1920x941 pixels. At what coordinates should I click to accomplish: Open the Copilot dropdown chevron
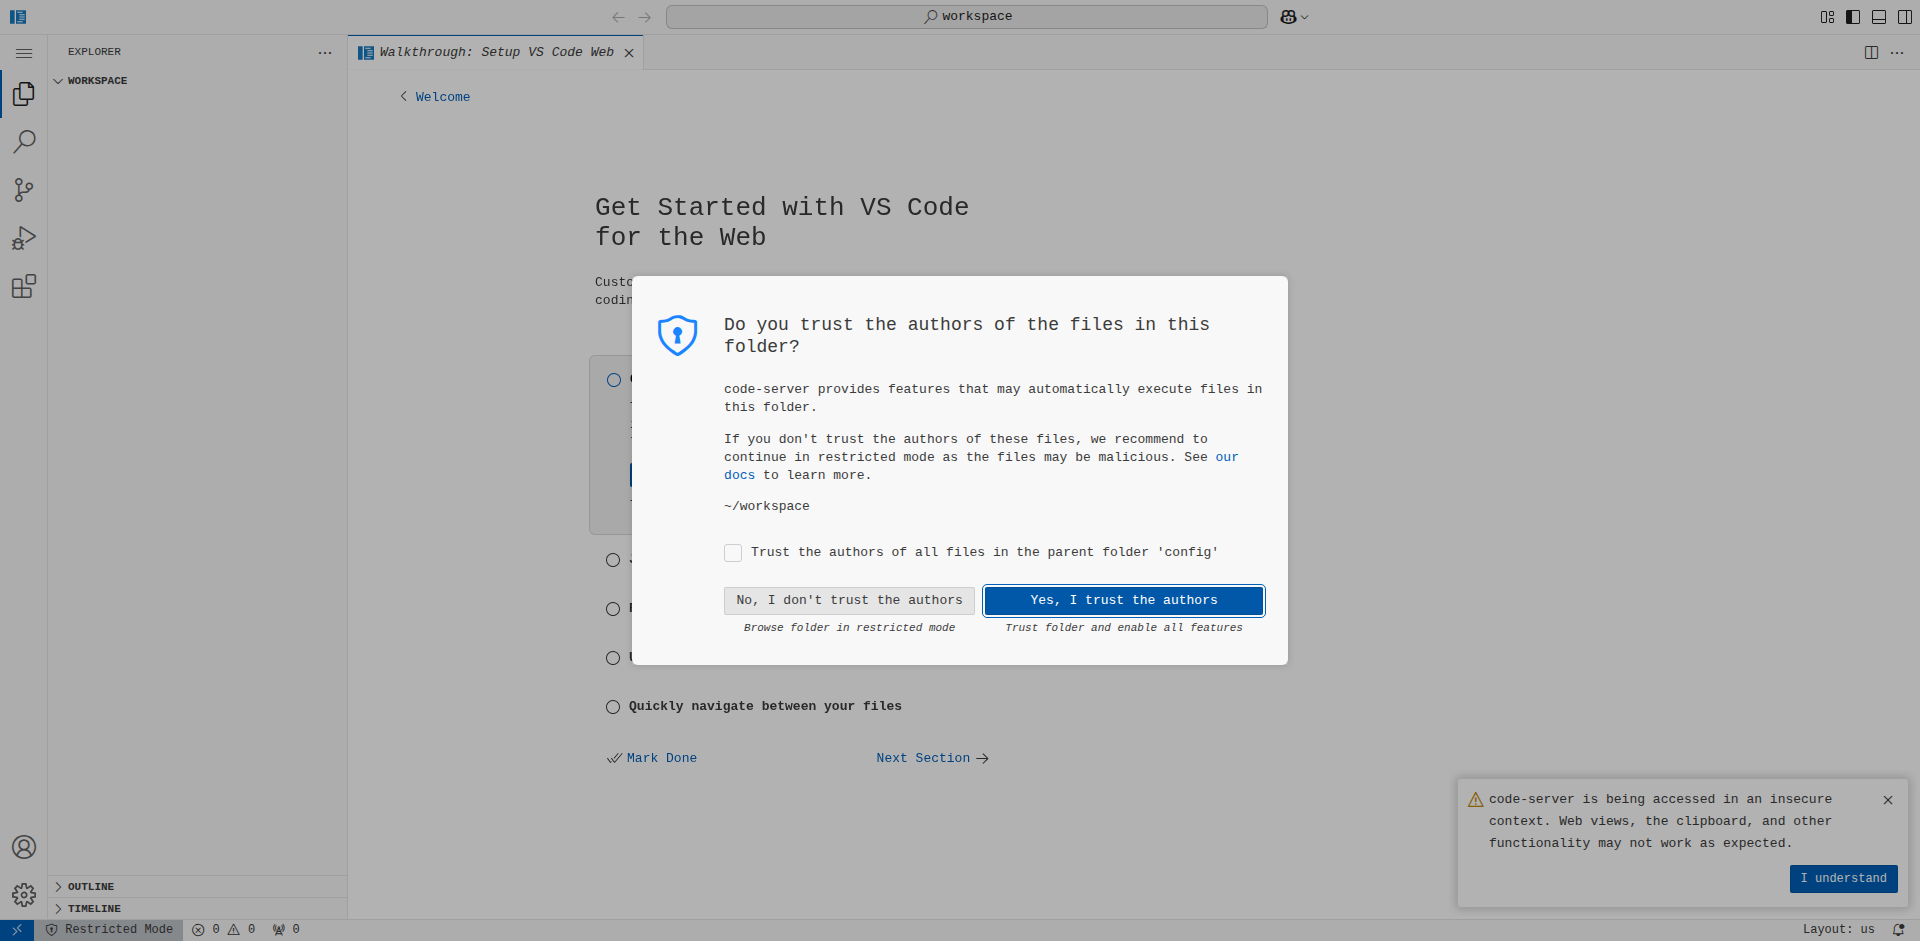click(x=1304, y=17)
